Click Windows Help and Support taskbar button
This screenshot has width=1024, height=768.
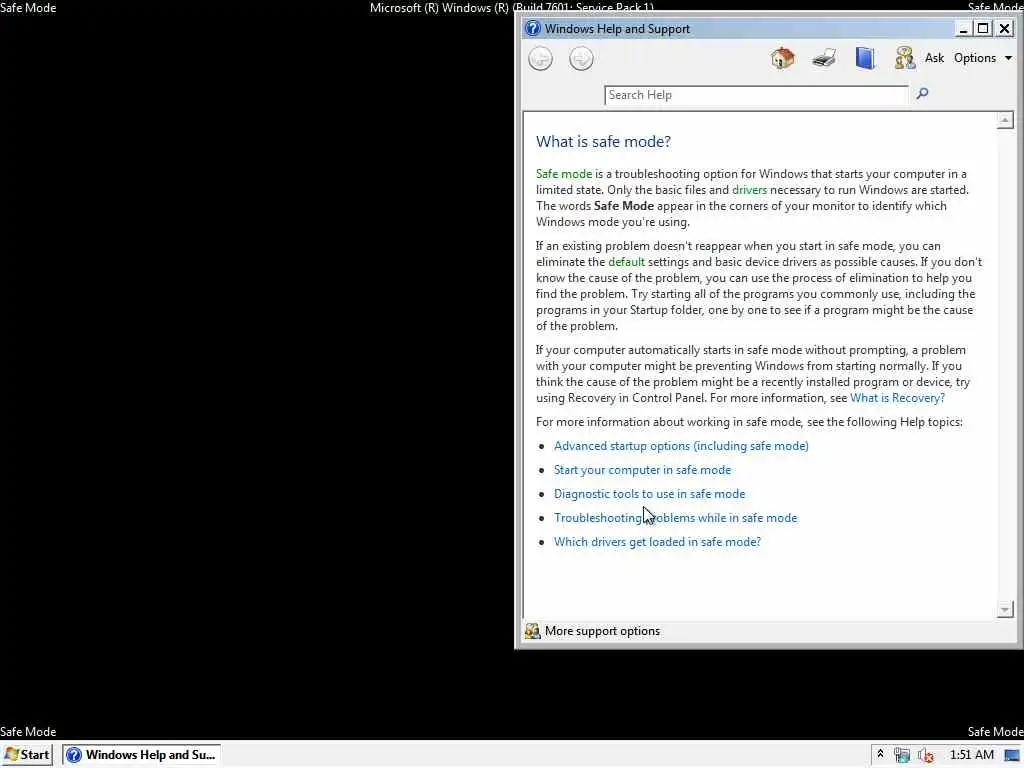pos(142,755)
